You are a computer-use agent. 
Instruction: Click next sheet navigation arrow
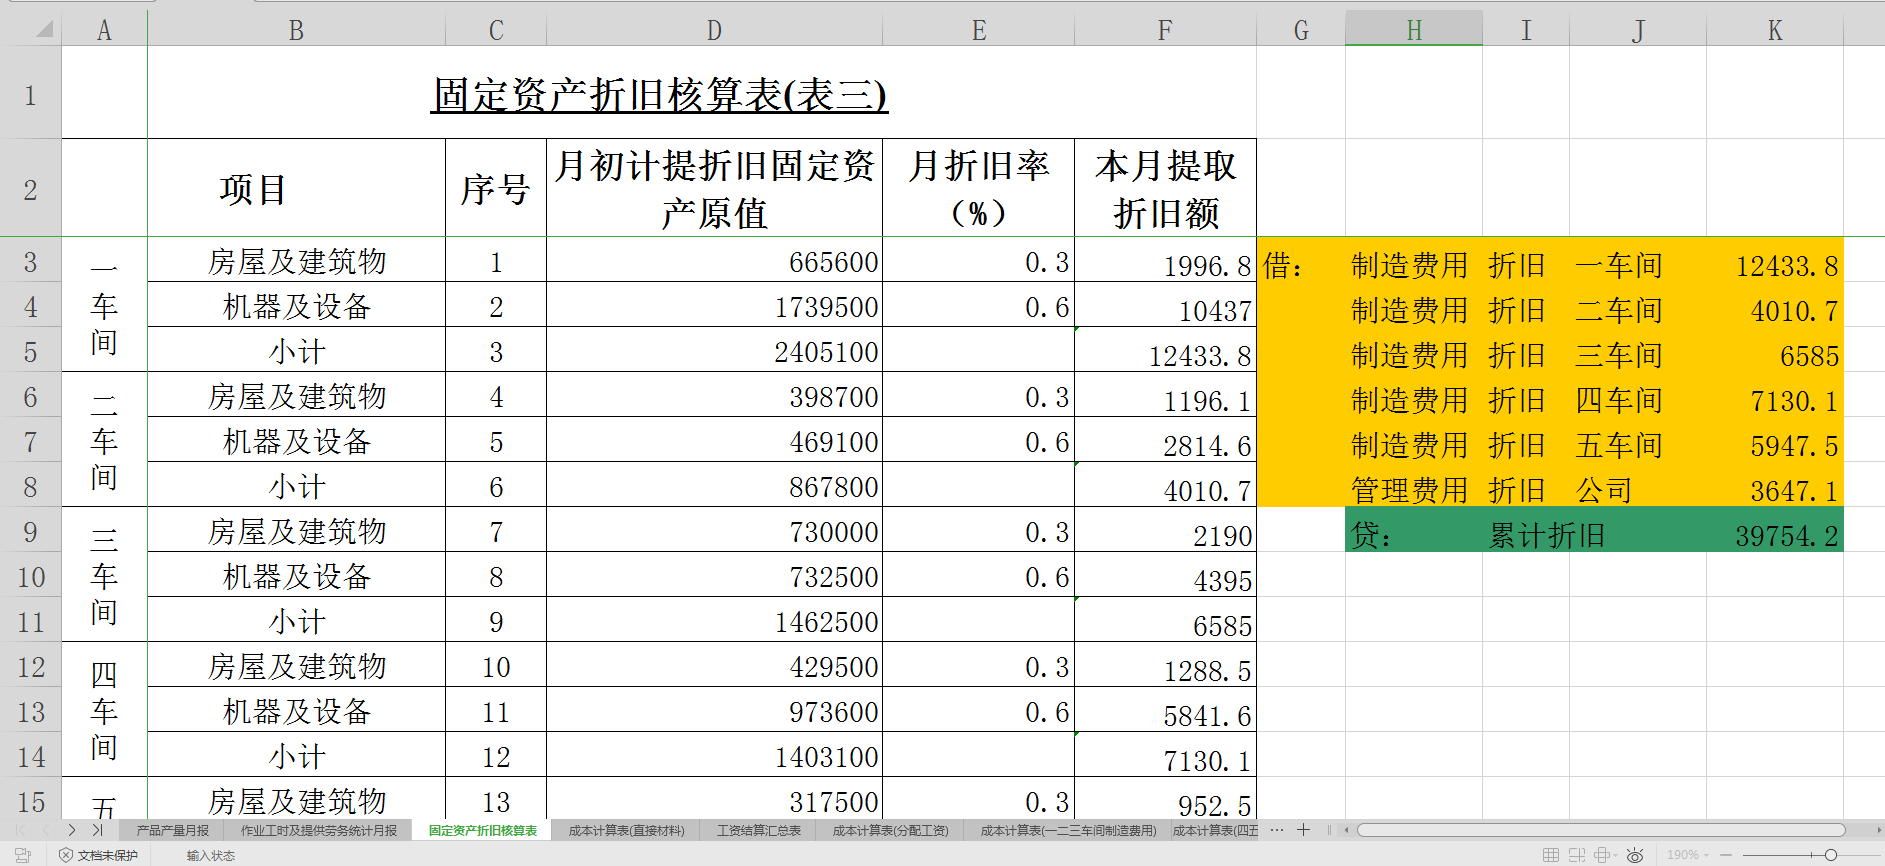click(72, 830)
